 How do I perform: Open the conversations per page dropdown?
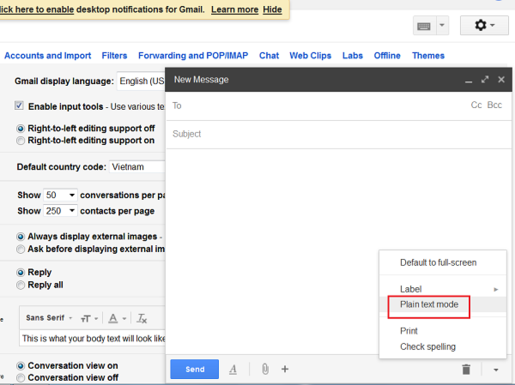[60, 195]
